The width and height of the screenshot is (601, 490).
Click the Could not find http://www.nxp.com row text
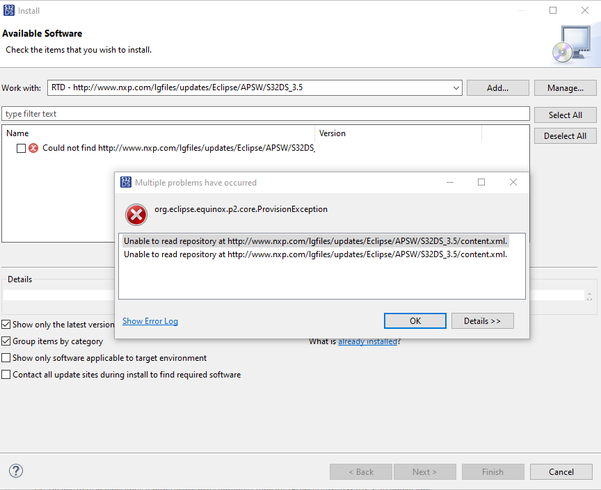[x=179, y=148]
